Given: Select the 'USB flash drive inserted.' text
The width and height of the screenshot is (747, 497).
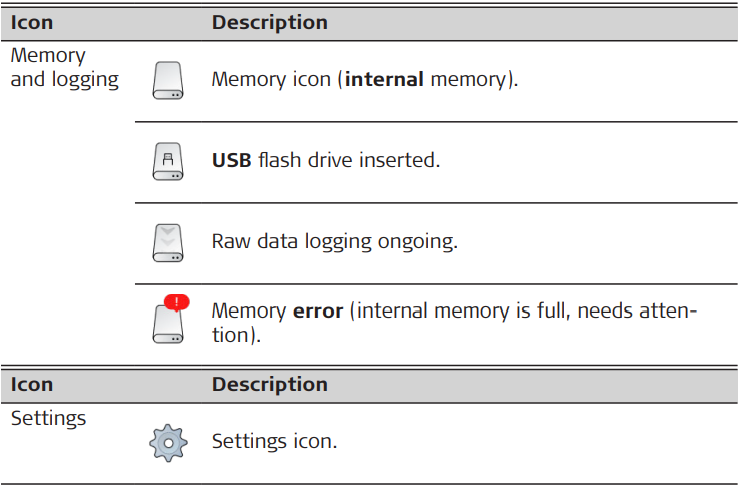Looking at the screenshot, I should tap(325, 160).
